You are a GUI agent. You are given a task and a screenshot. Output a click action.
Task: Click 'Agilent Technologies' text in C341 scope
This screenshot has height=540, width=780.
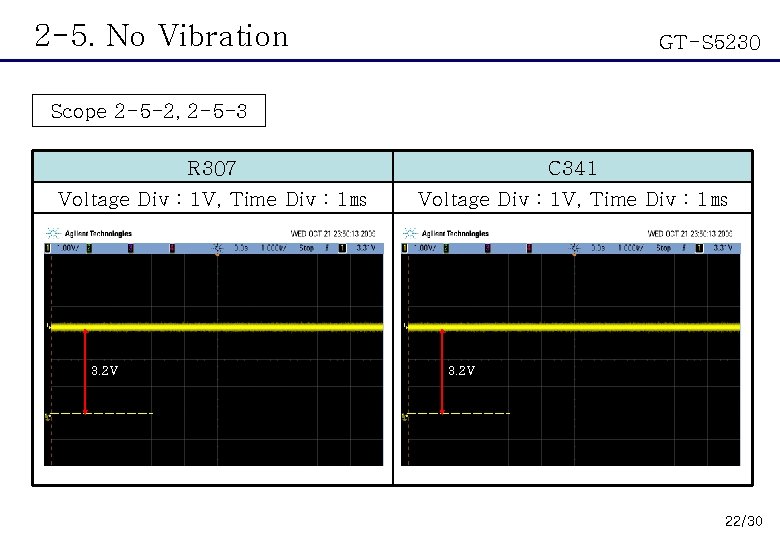click(455, 234)
